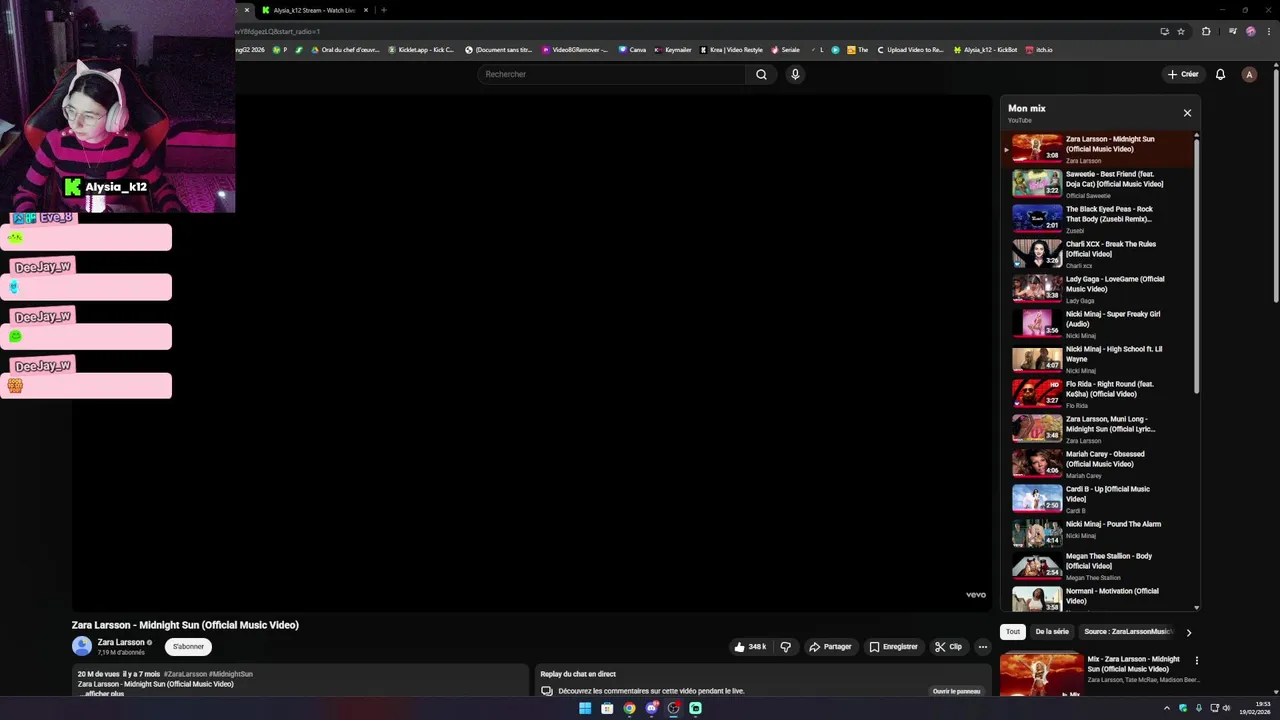The height and width of the screenshot is (720, 1280).
Task: Open the account avatar menu
Action: 1249,74
